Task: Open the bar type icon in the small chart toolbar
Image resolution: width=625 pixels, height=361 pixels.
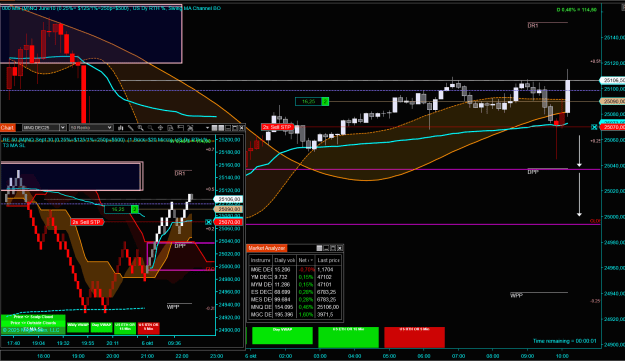Action: click(x=120, y=128)
